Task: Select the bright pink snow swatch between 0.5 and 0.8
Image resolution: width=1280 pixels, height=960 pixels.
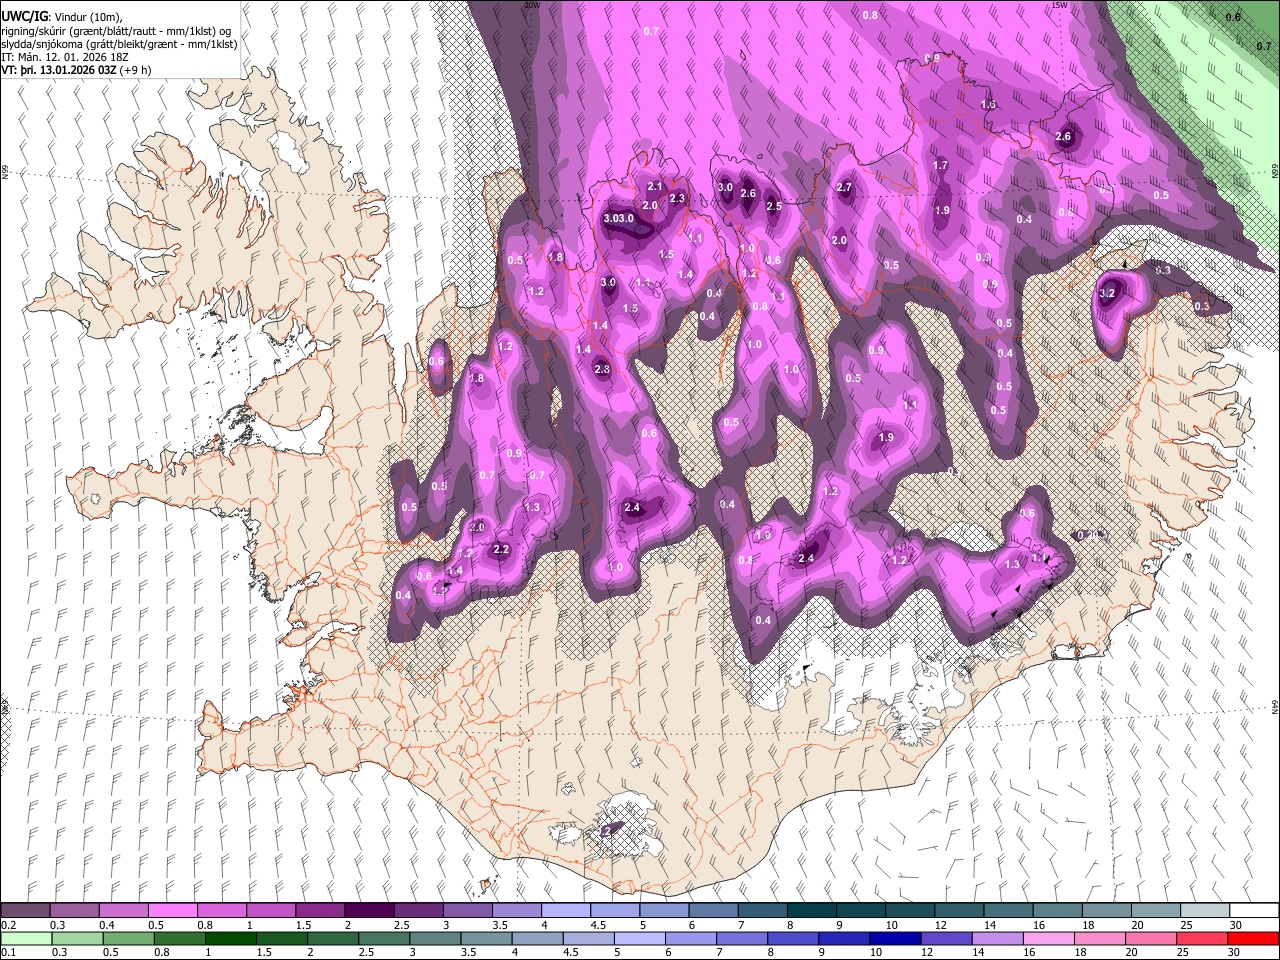Action: point(172,911)
